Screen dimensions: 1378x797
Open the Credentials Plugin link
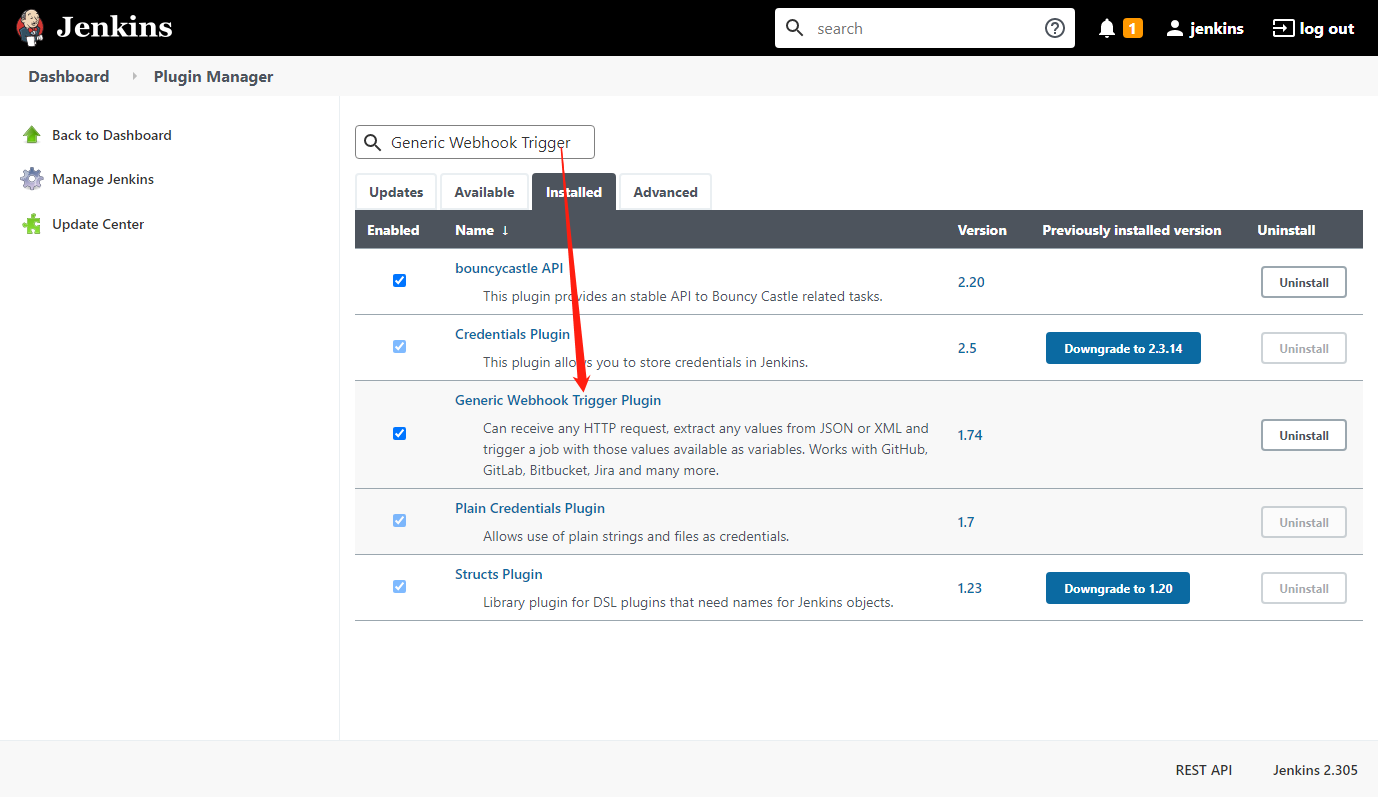click(512, 334)
